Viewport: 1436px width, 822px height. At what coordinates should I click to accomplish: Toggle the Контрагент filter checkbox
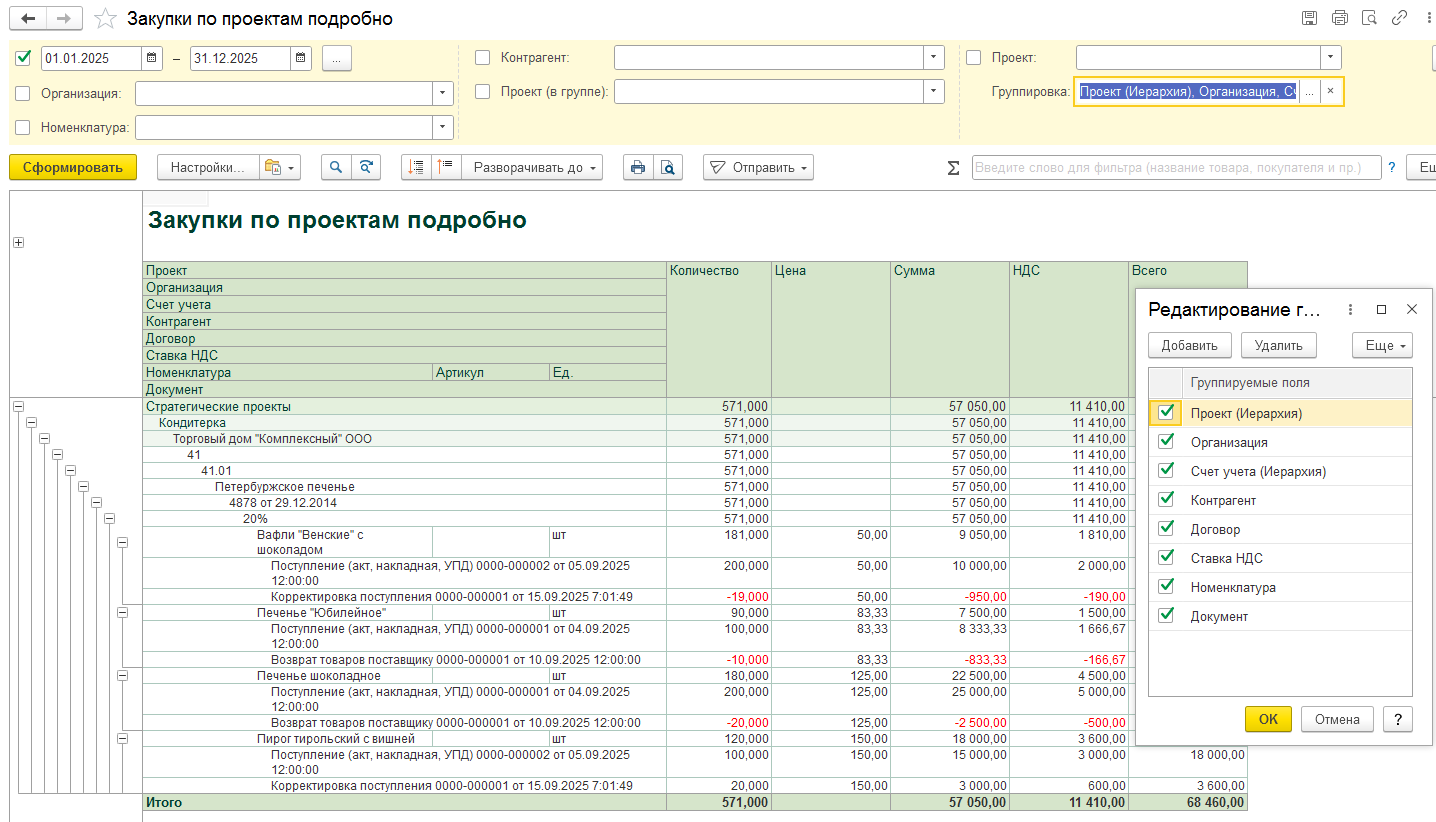tap(483, 58)
